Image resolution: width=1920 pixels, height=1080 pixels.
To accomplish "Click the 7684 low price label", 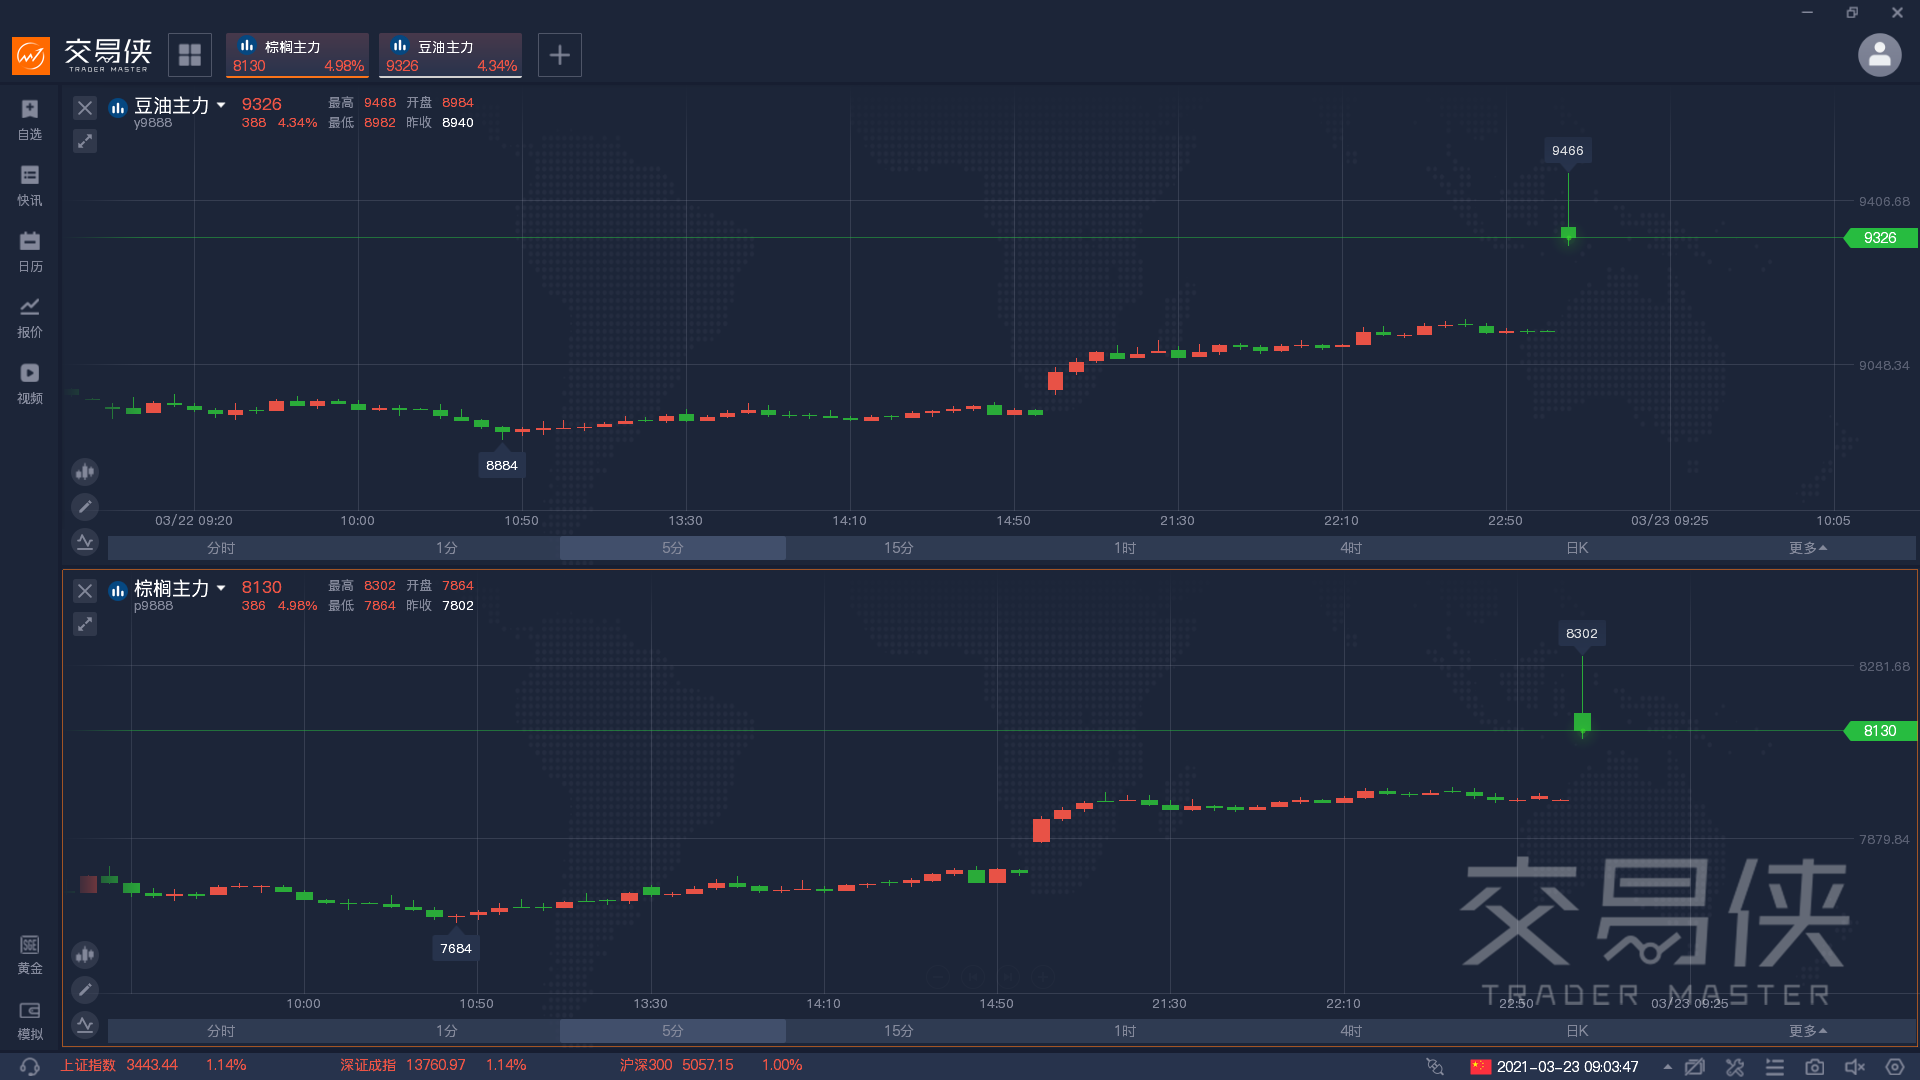I will click(x=456, y=949).
